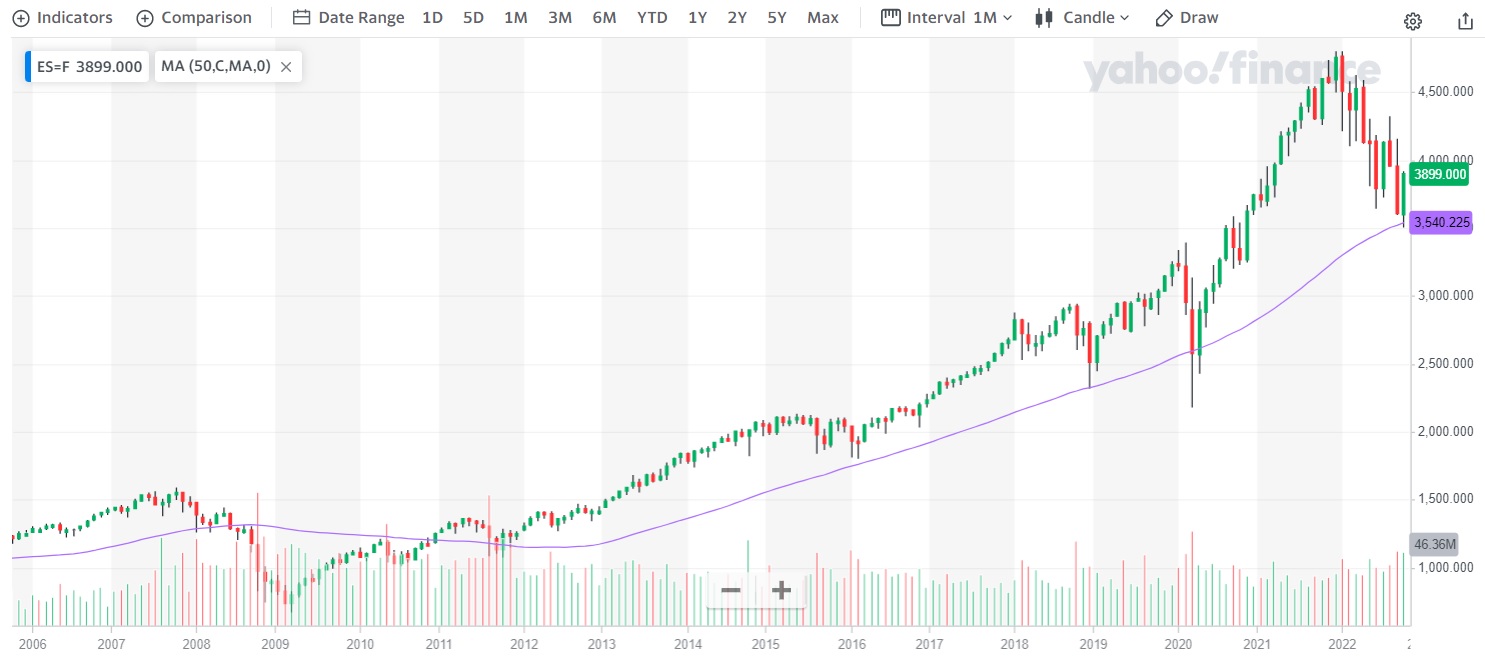Zoom in with the plus button
The image size is (1485, 657).
pyautogui.click(x=781, y=590)
